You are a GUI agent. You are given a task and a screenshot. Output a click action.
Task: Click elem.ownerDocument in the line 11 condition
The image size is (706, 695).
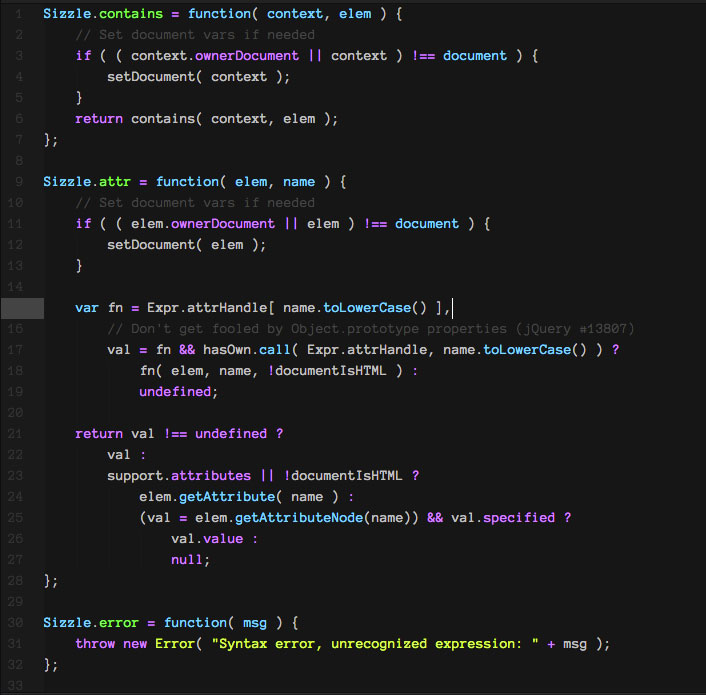tap(203, 224)
